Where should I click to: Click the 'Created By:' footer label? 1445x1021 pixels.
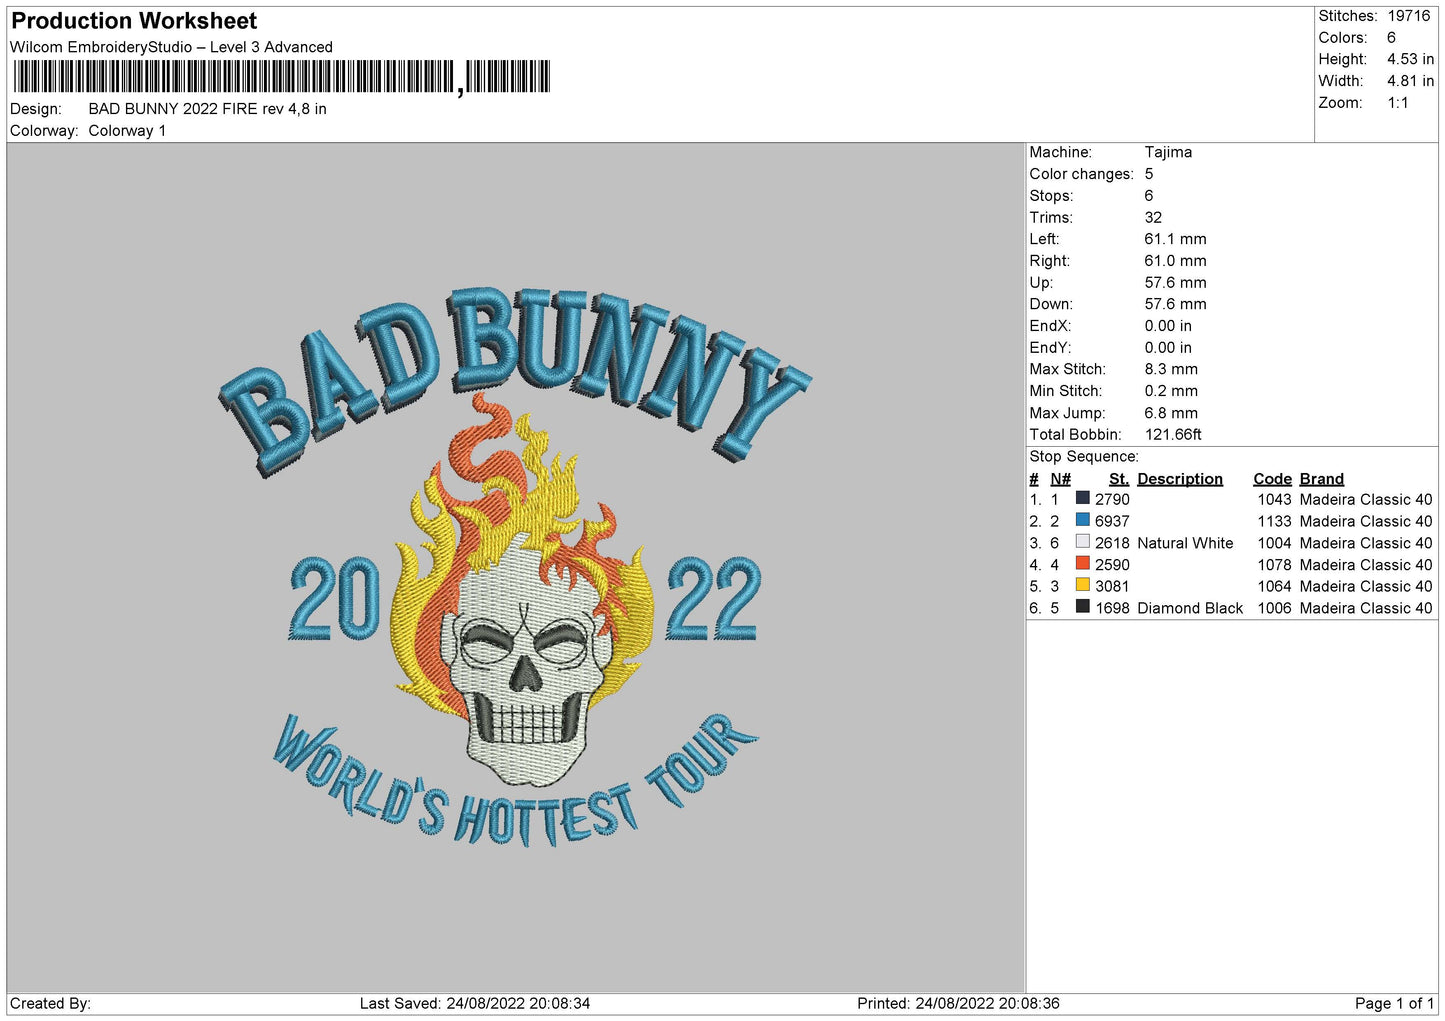[50, 1003]
